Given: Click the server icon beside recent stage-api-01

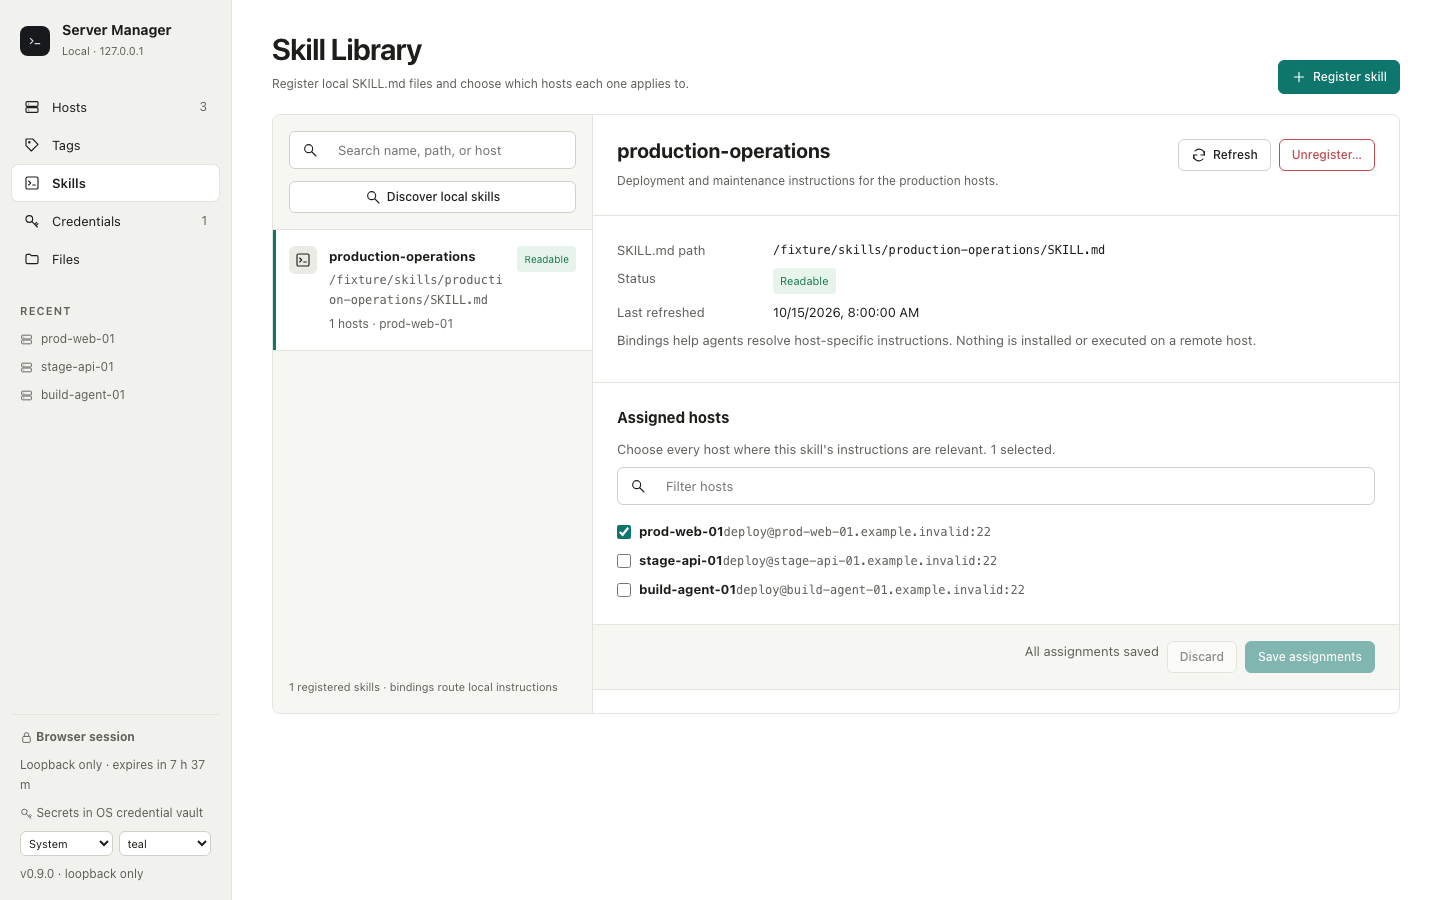Looking at the screenshot, I should coord(27,367).
